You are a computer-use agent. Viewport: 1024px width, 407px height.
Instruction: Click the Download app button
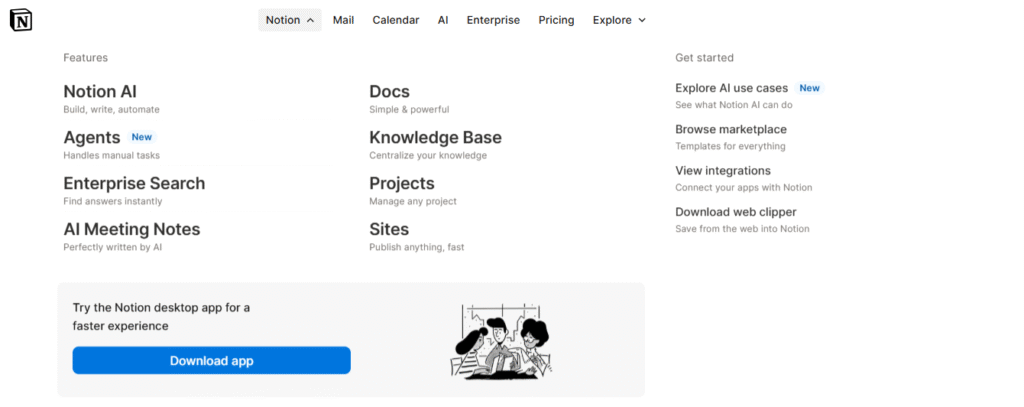tap(211, 361)
